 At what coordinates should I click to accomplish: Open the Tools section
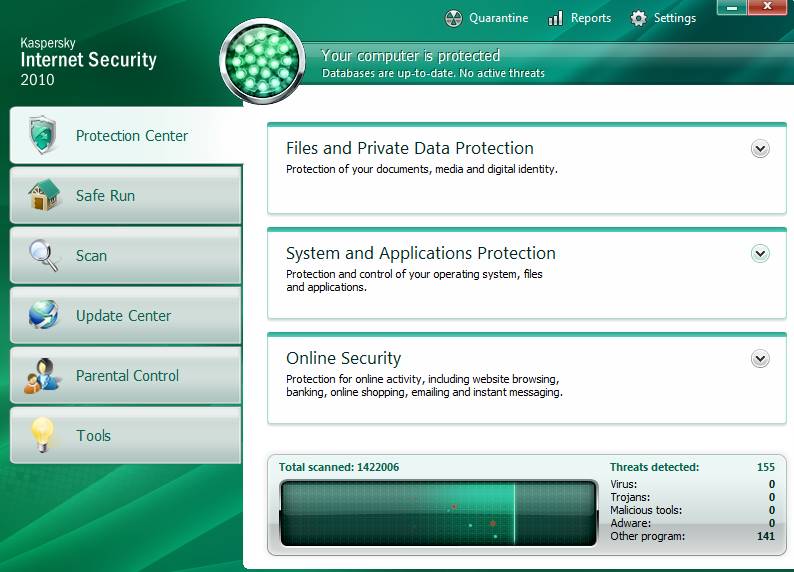tap(126, 435)
